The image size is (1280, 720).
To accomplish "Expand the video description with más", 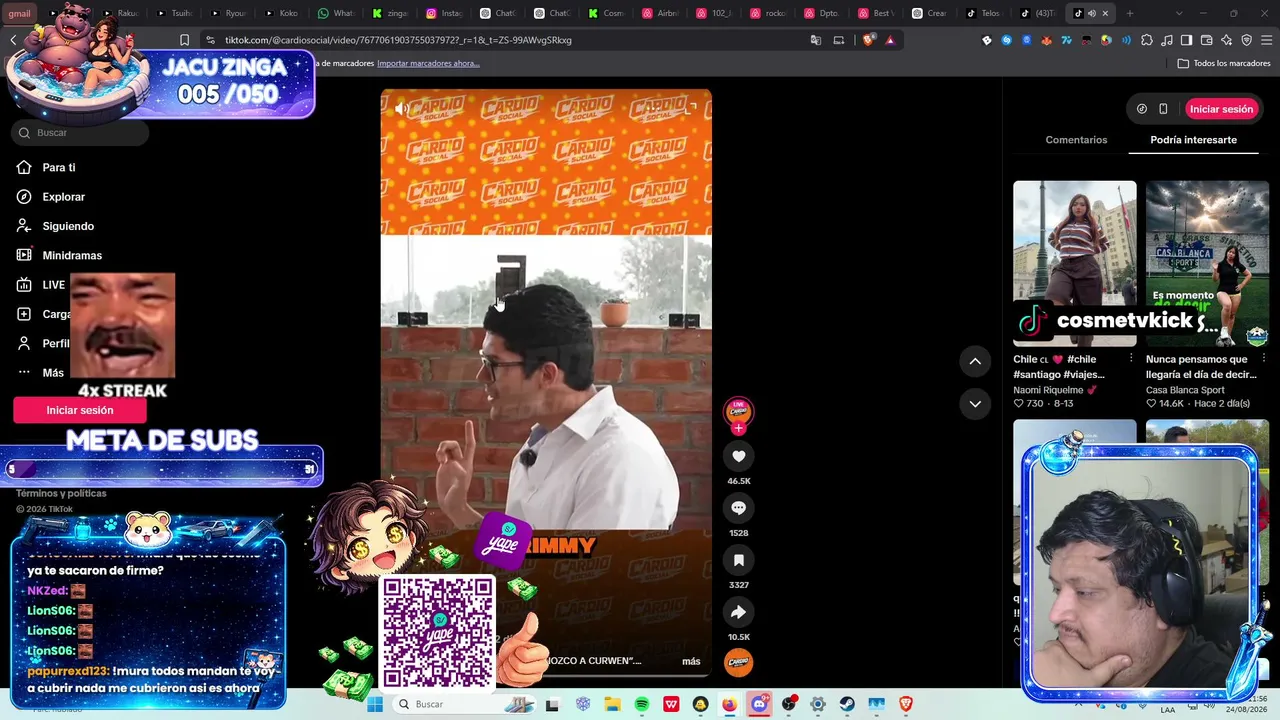I will 691,661.
